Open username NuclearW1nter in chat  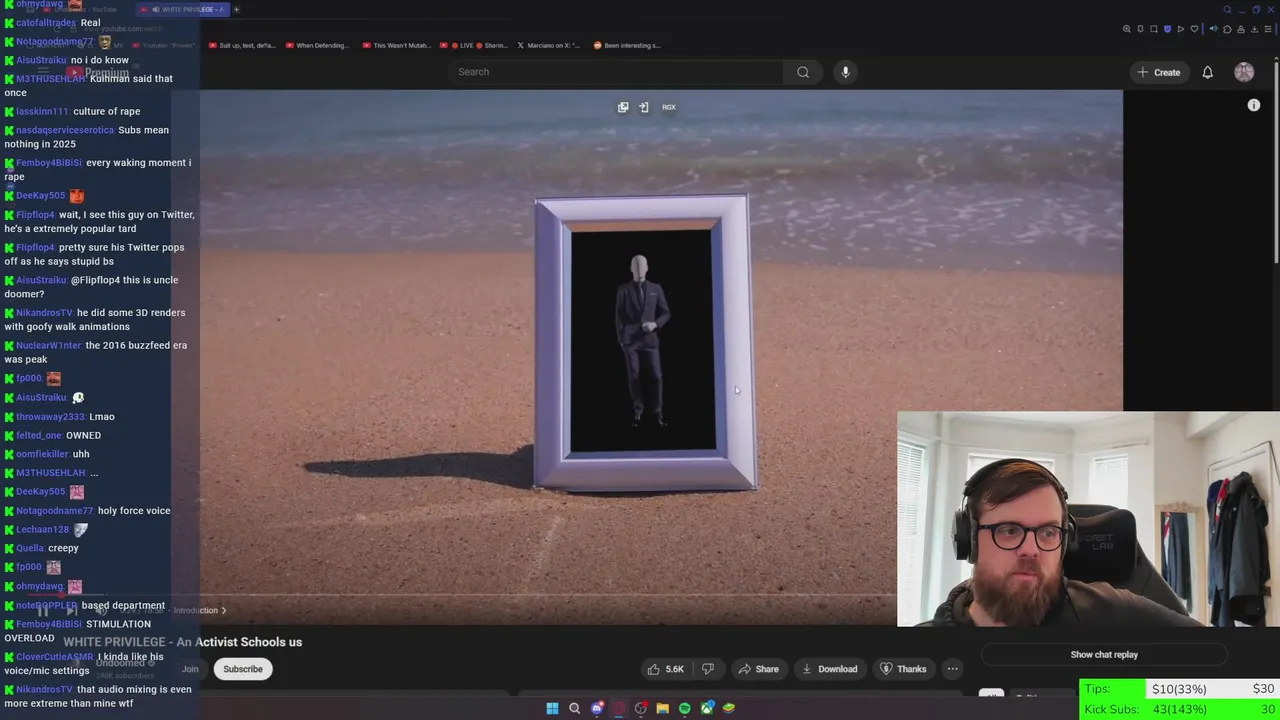(48, 346)
